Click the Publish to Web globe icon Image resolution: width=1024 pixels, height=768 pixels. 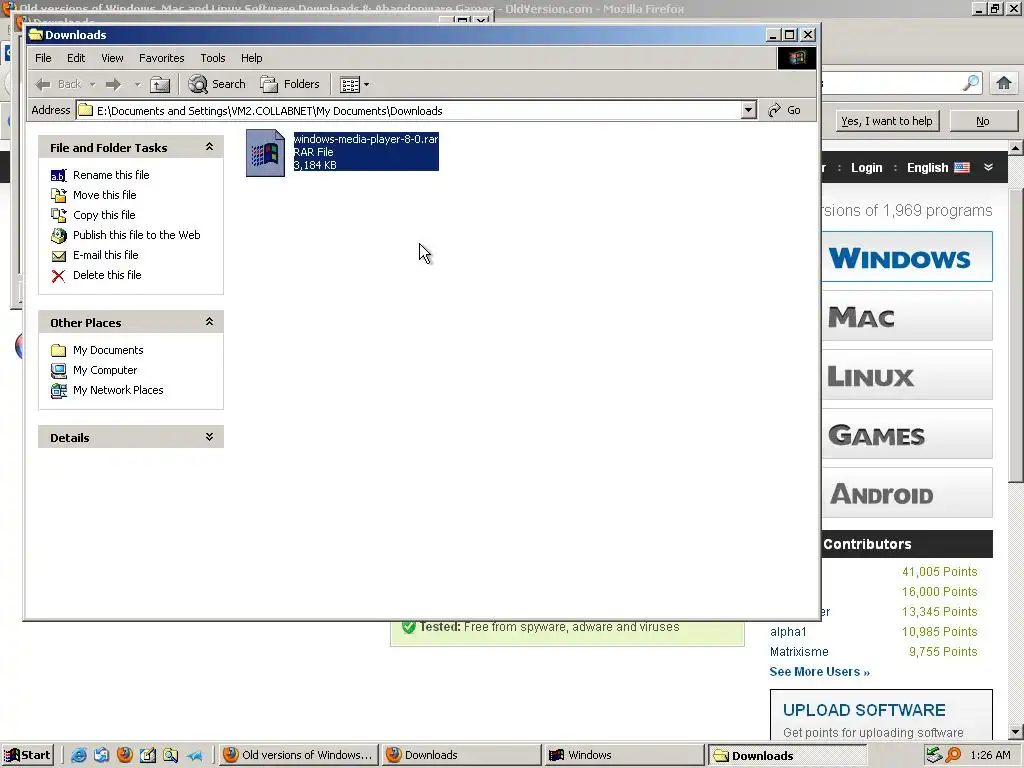[59, 235]
